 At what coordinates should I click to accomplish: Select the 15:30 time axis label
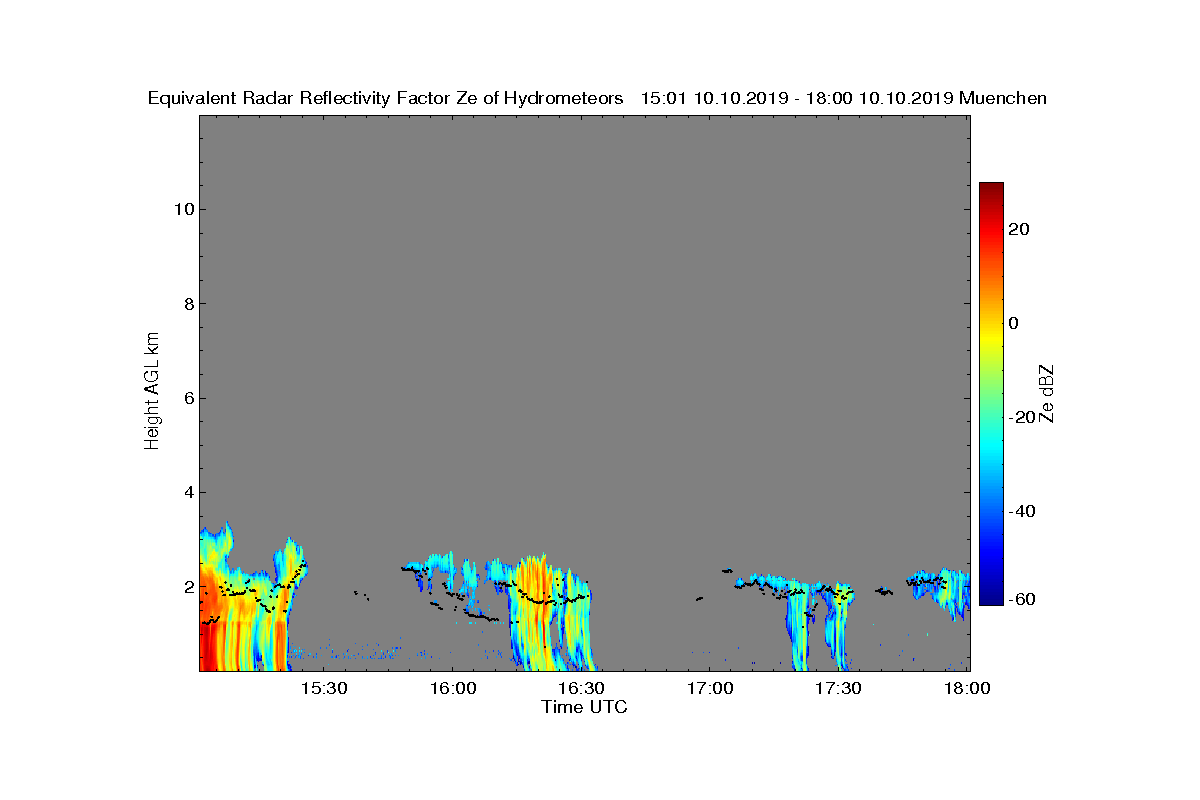[x=324, y=689]
